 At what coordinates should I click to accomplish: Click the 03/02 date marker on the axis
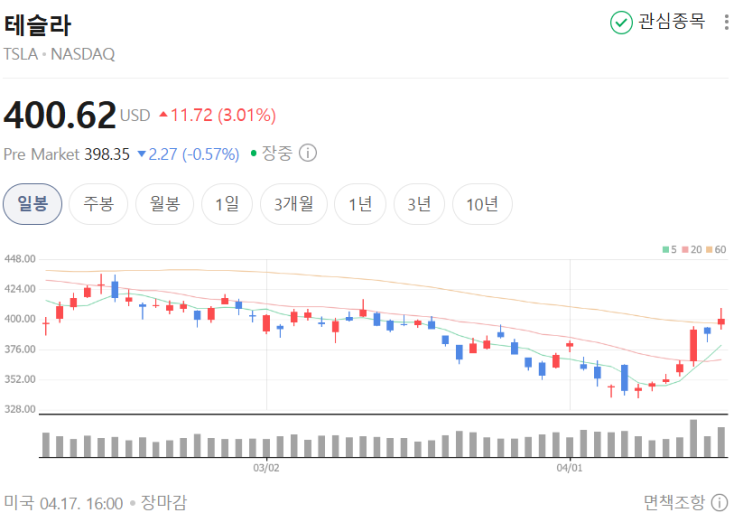coord(266,468)
